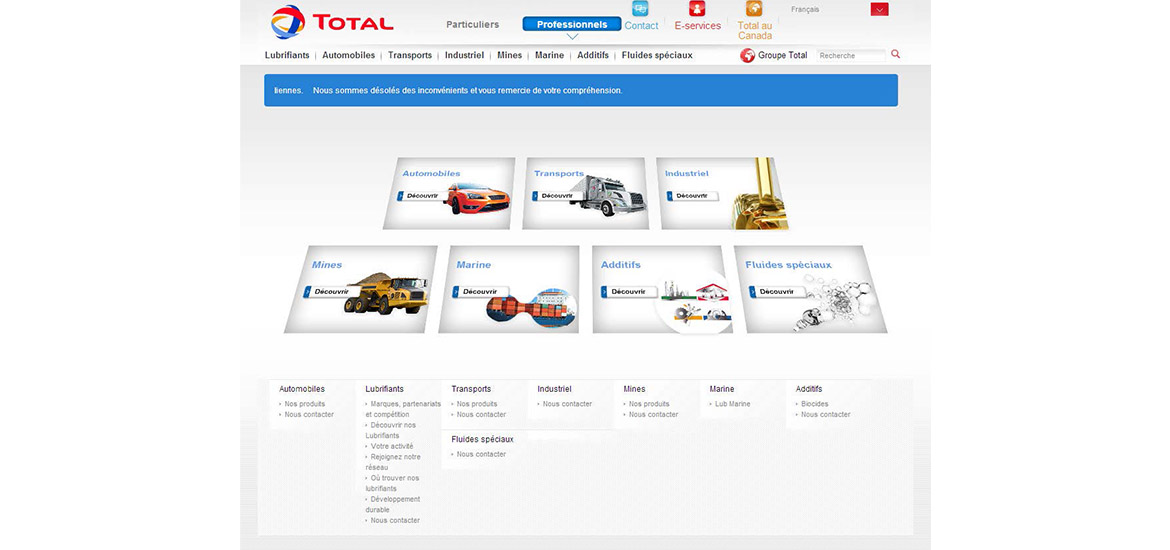Click the red E-services person icon

tap(697, 8)
